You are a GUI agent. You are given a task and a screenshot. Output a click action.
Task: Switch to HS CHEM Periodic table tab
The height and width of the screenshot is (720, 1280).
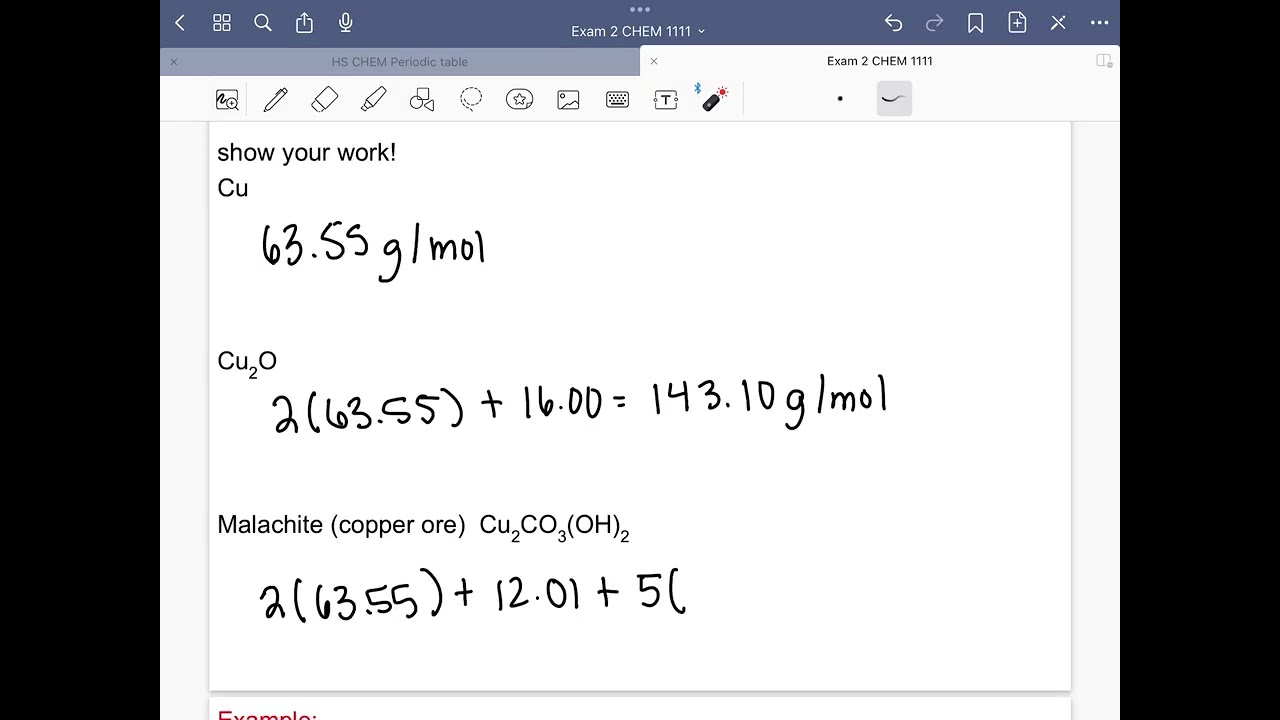click(399, 62)
